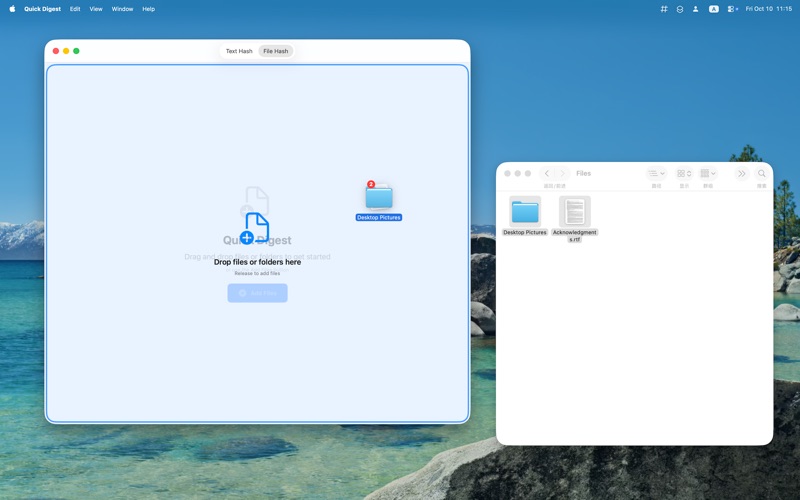Viewport: 800px width, 500px height.
Task: Click the layered circle status menu icon
Action: tap(680, 9)
